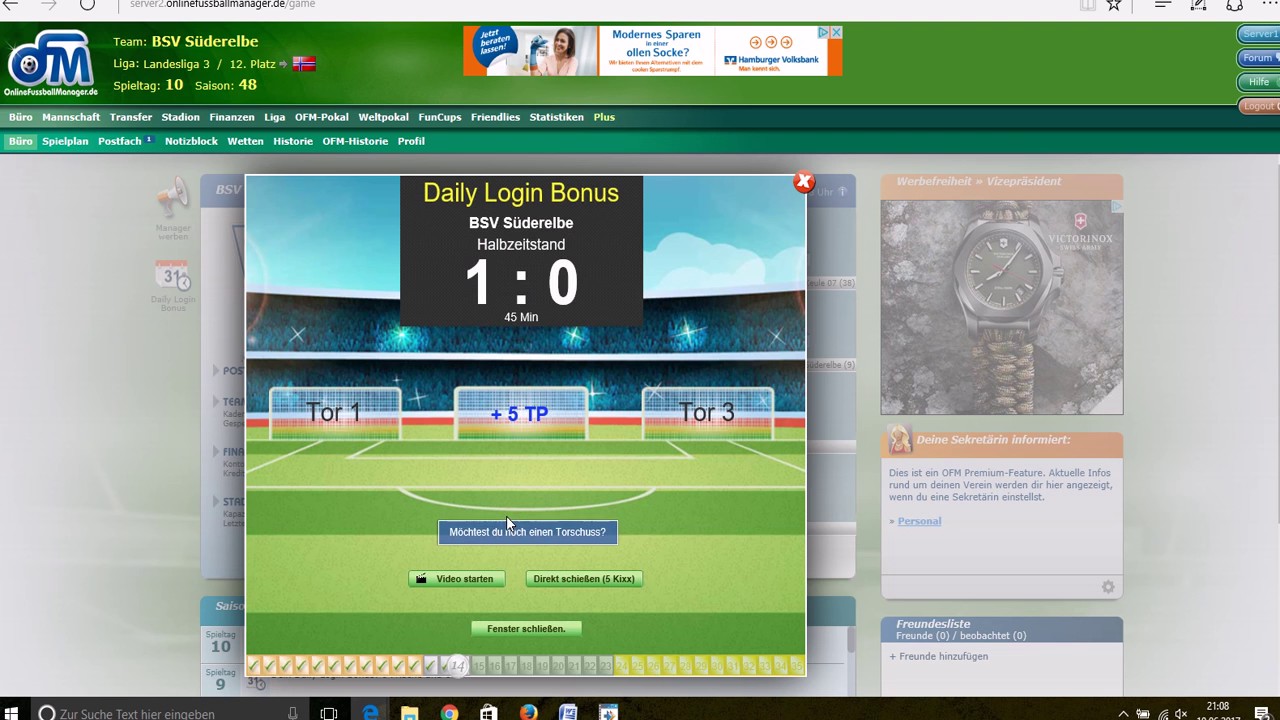The width and height of the screenshot is (1280, 720).
Task: Open the Friendlies menu
Action: 496,117
